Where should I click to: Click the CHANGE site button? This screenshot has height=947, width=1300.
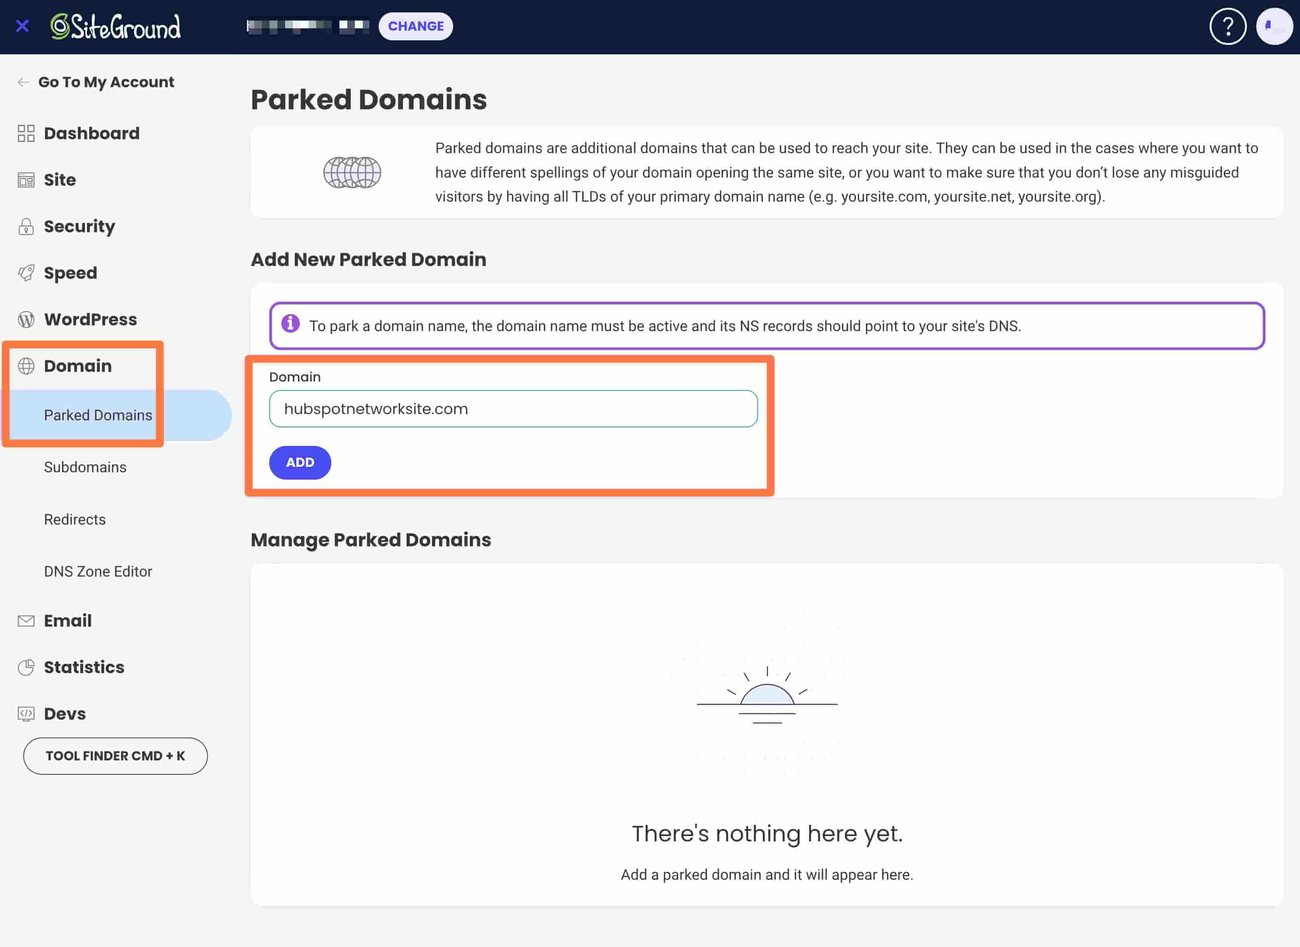415,26
